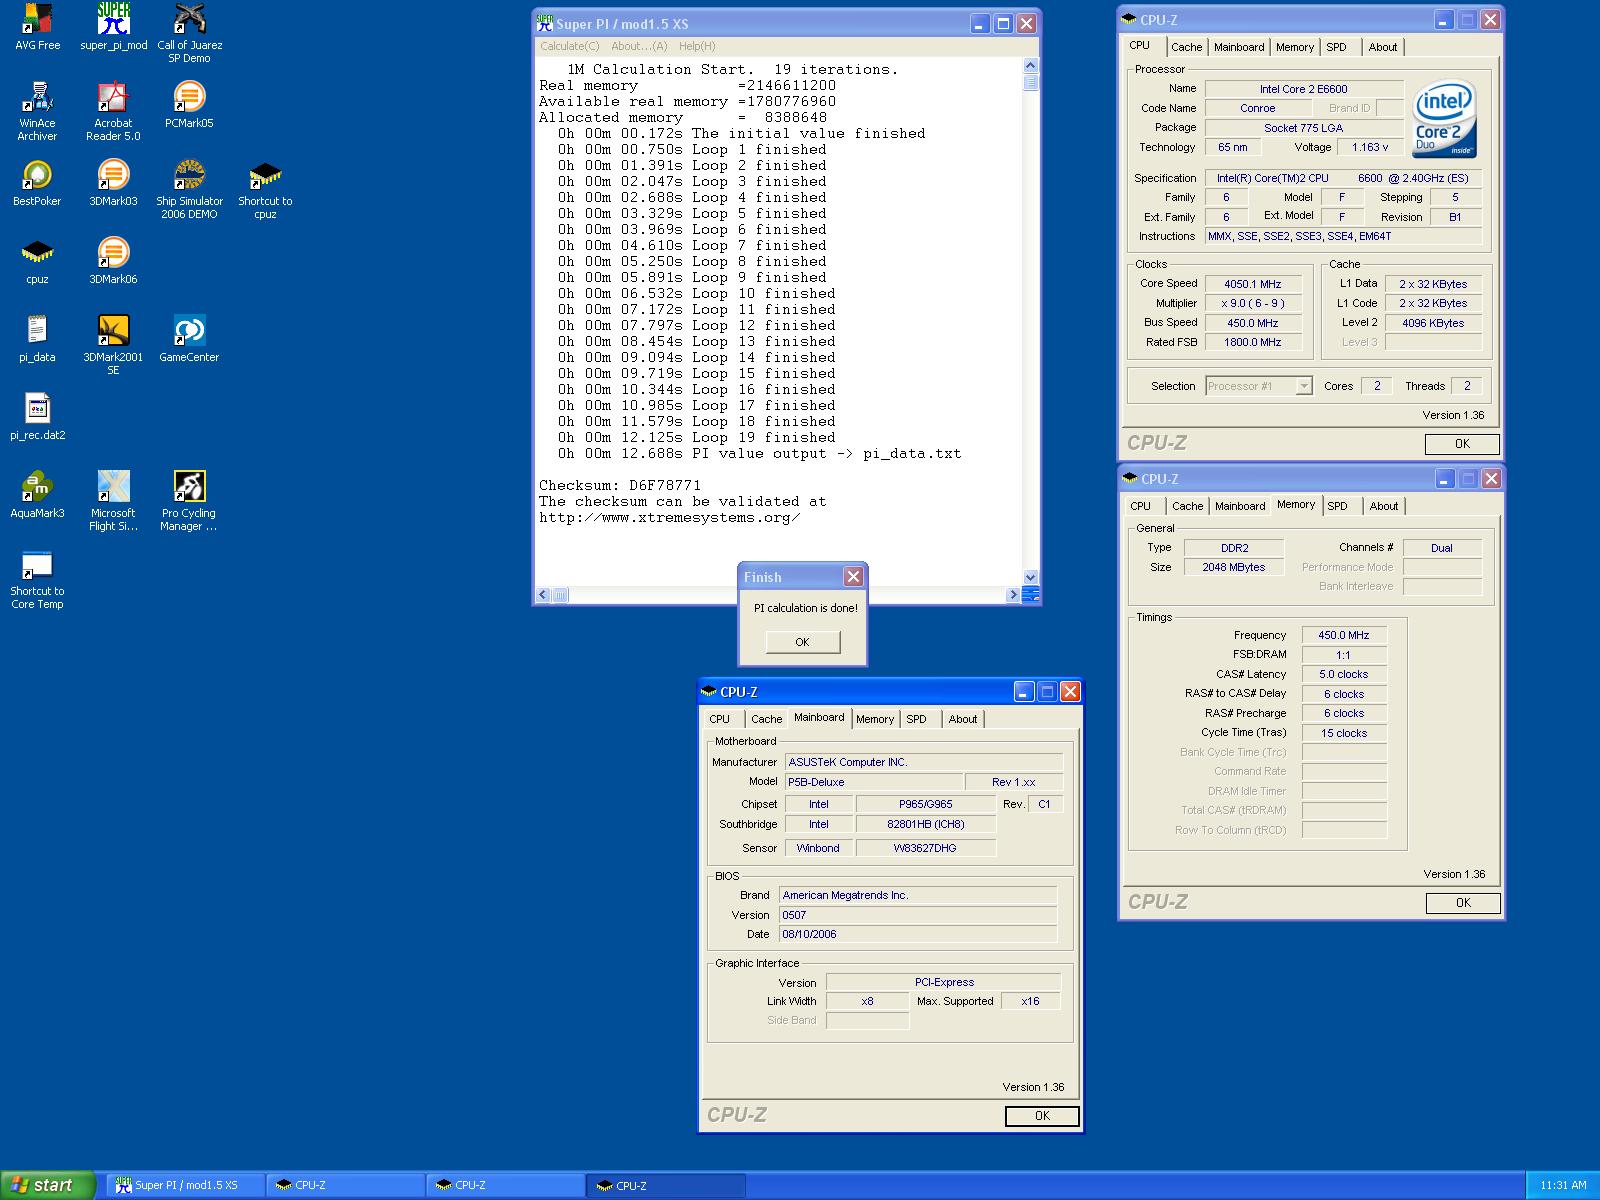The width and height of the screenshot is (1600, 1200).
Task: Launch 3DMark2001 SE desktop icon
Action: 113,346
